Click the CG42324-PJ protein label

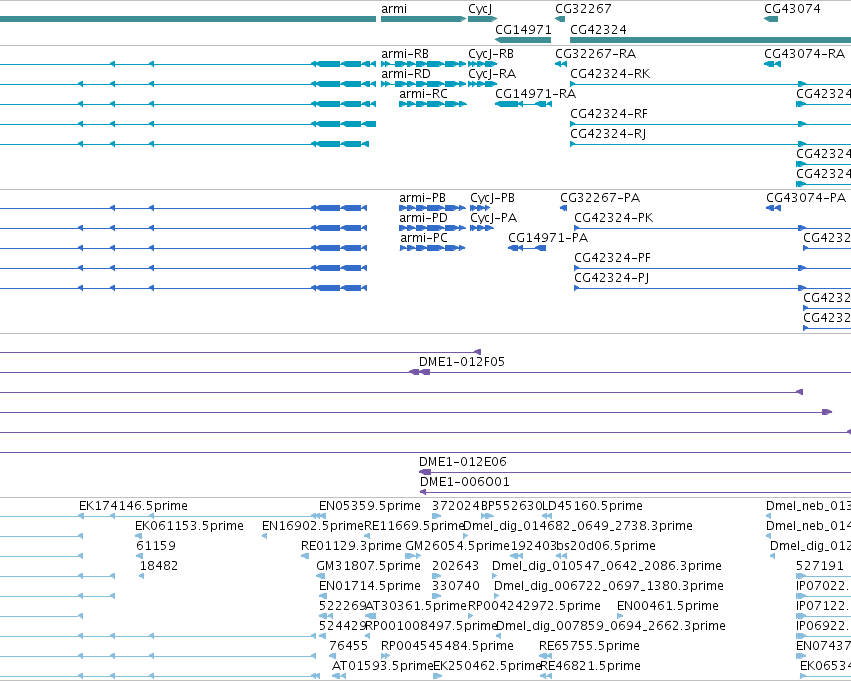(612, 278)
